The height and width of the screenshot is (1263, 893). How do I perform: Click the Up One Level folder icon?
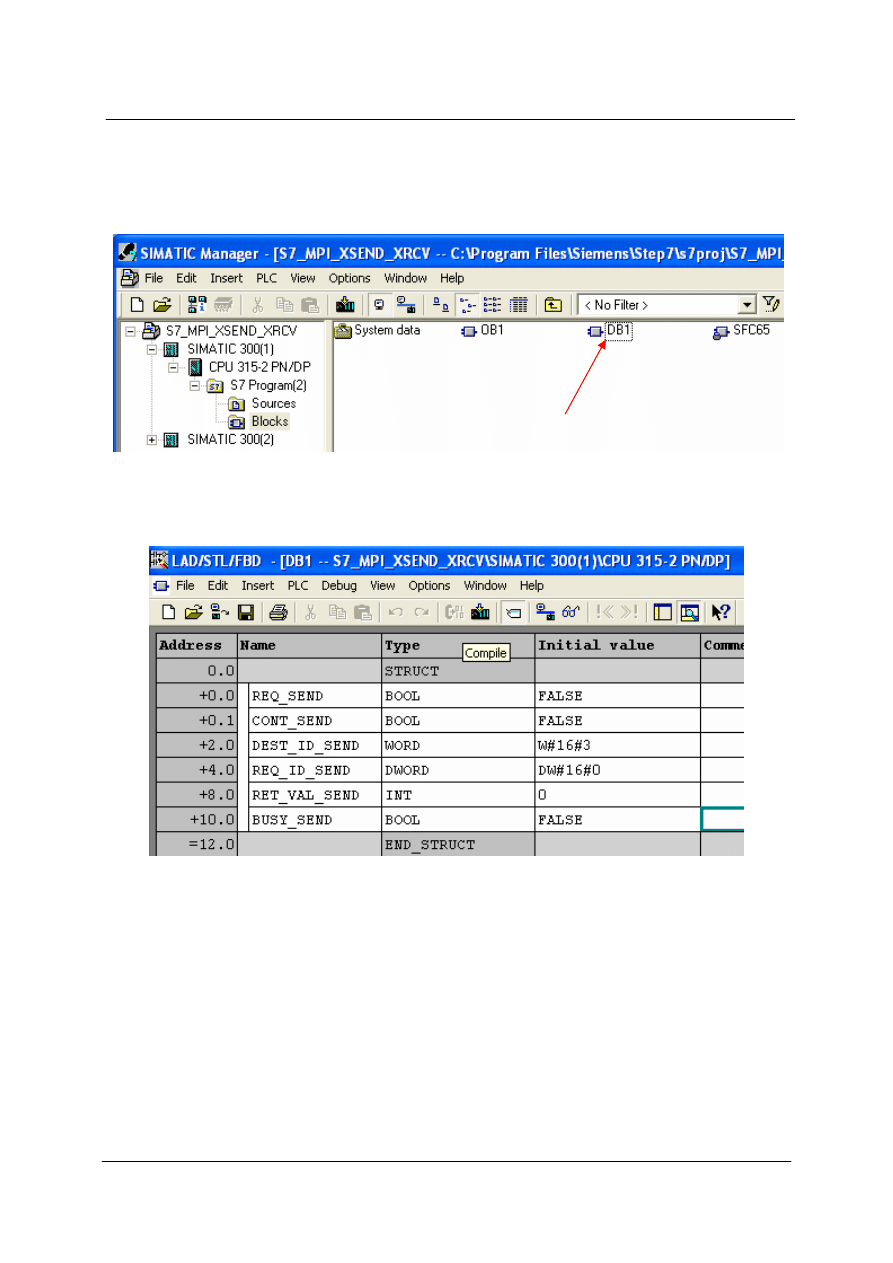click(x=553, y=305)
